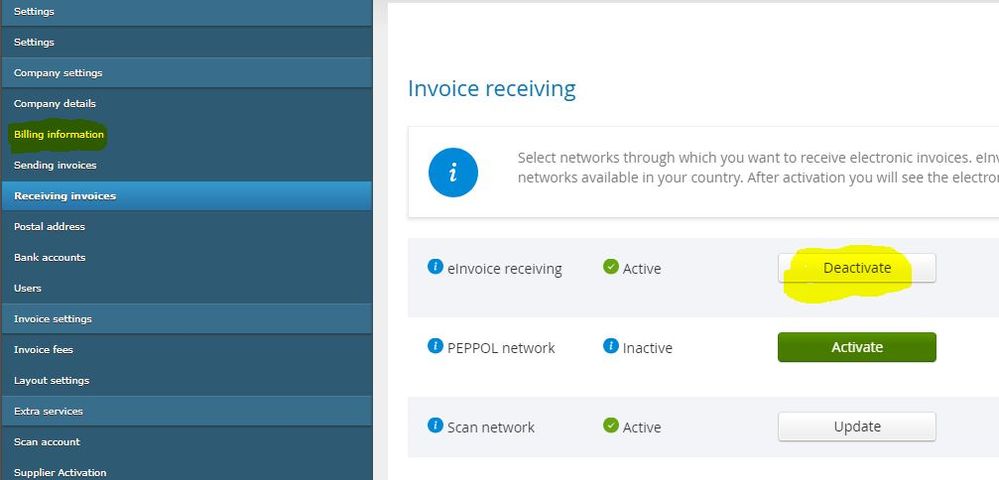Click the Invoice receiving heading
Screen dimensions: 999x480
click(491, 89)
